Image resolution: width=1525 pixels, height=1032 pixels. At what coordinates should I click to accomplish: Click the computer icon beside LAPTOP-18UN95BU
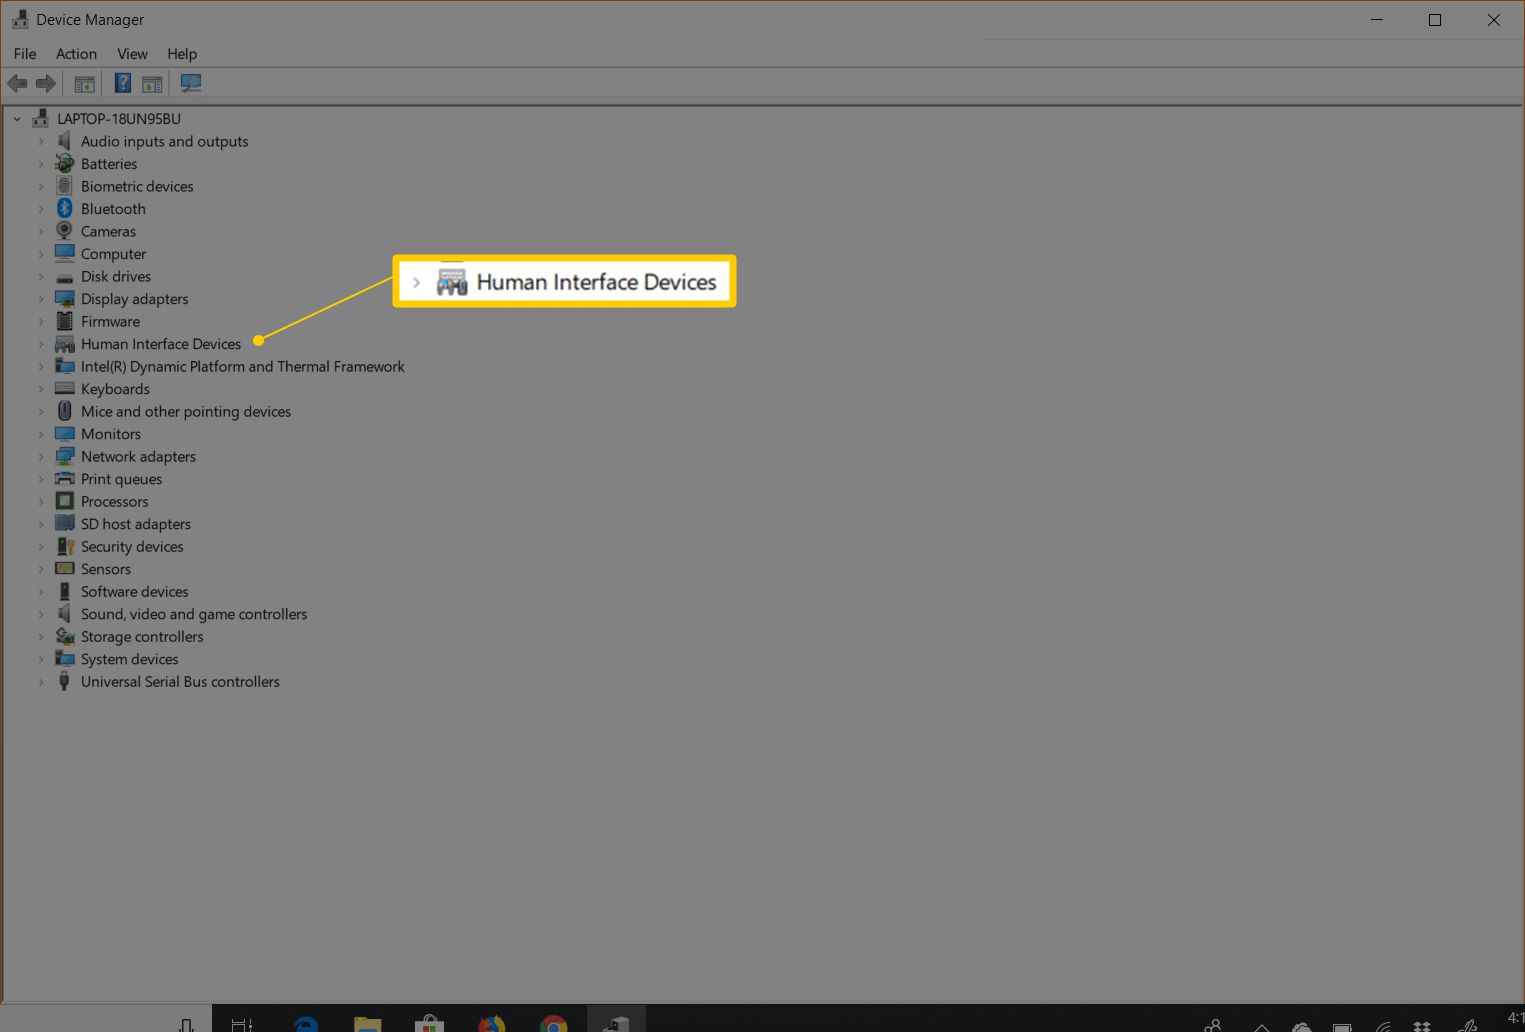click(x=40, y=118)
